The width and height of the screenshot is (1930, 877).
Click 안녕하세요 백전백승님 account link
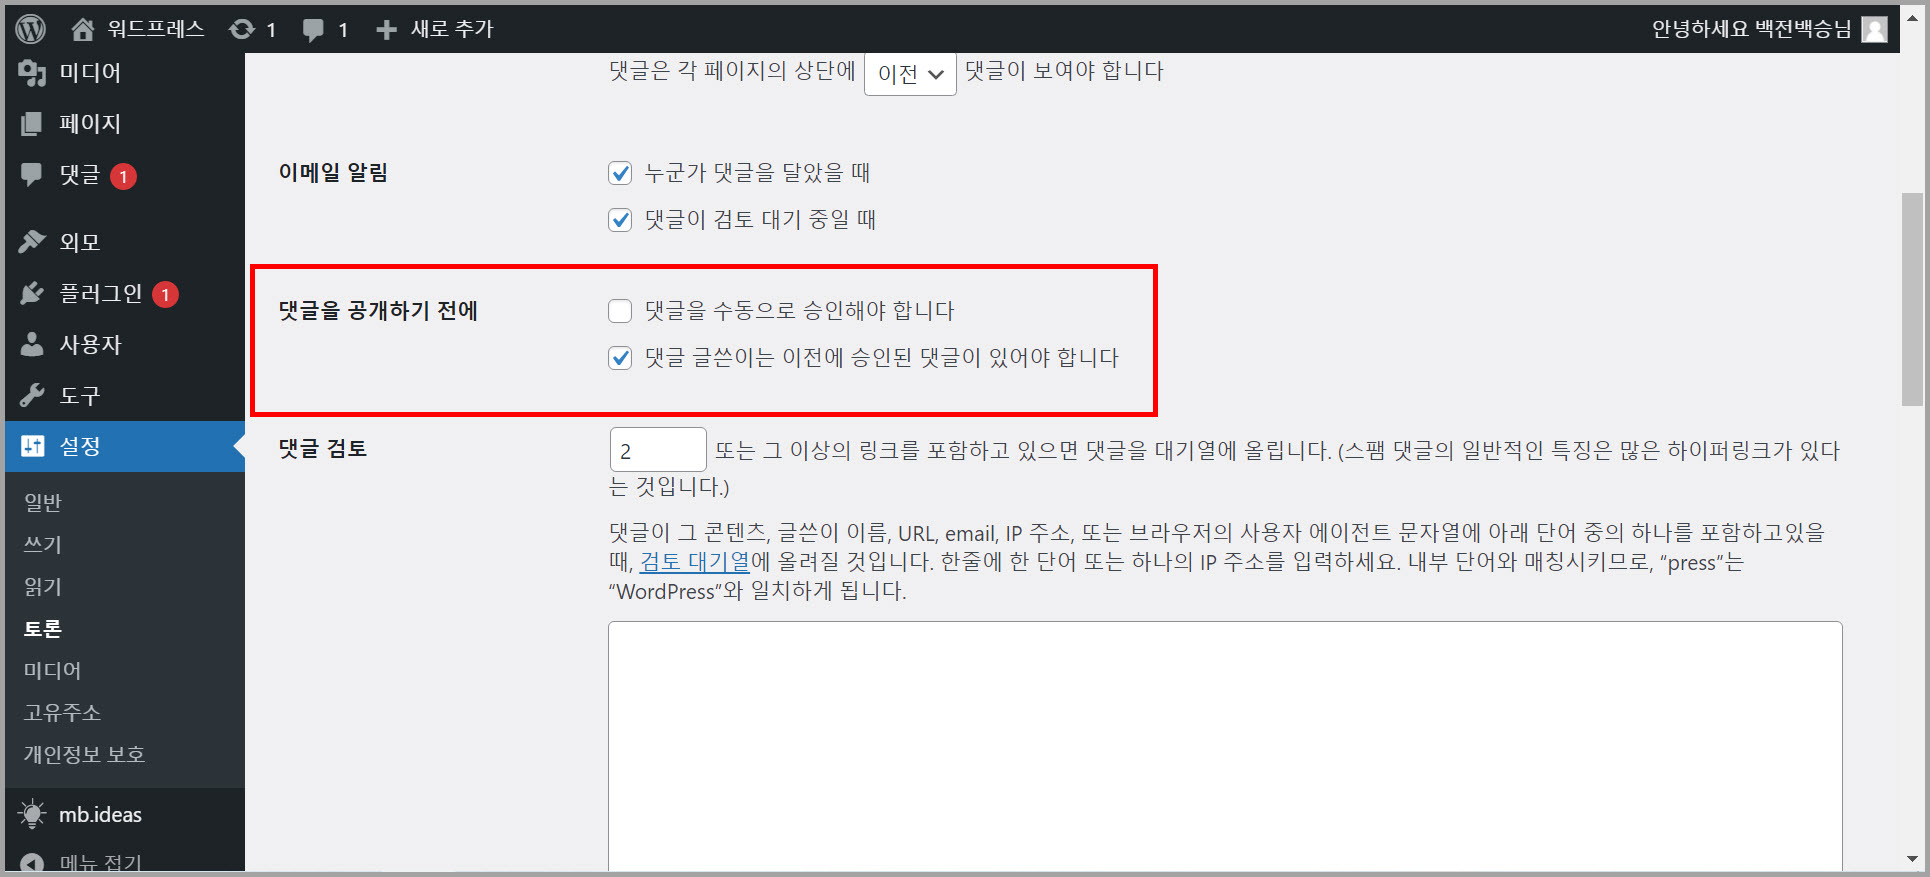pos(1751,29)
